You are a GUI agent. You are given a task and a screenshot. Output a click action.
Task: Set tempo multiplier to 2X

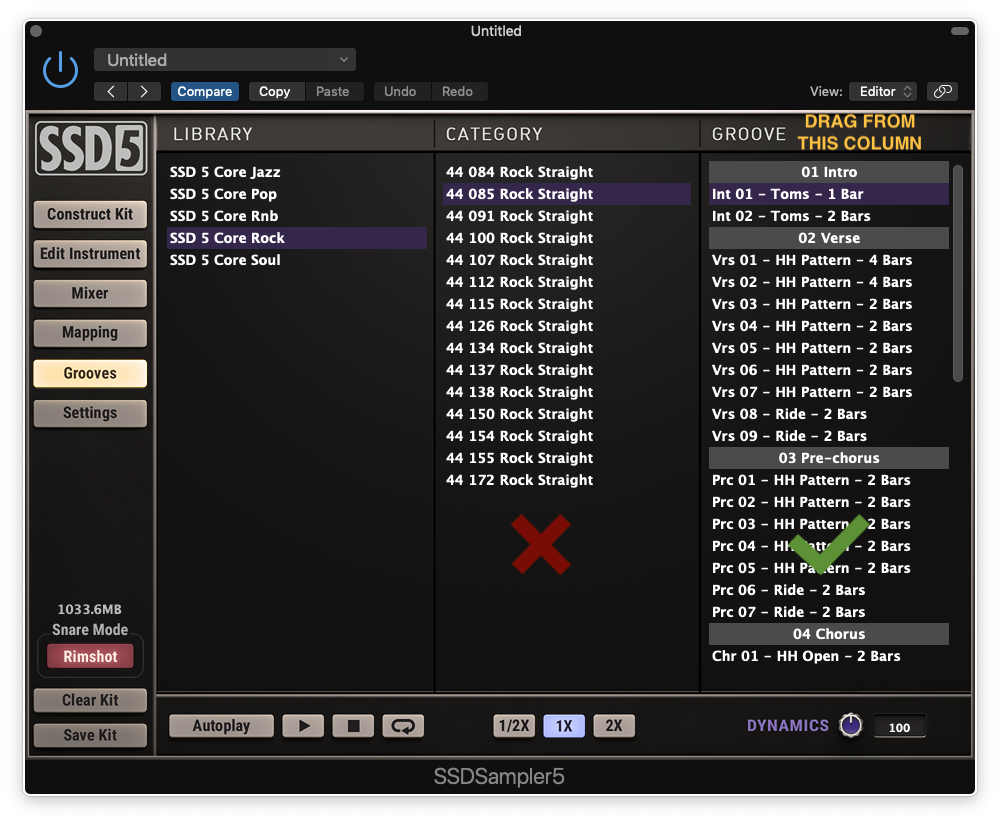(x=614, y=726)
